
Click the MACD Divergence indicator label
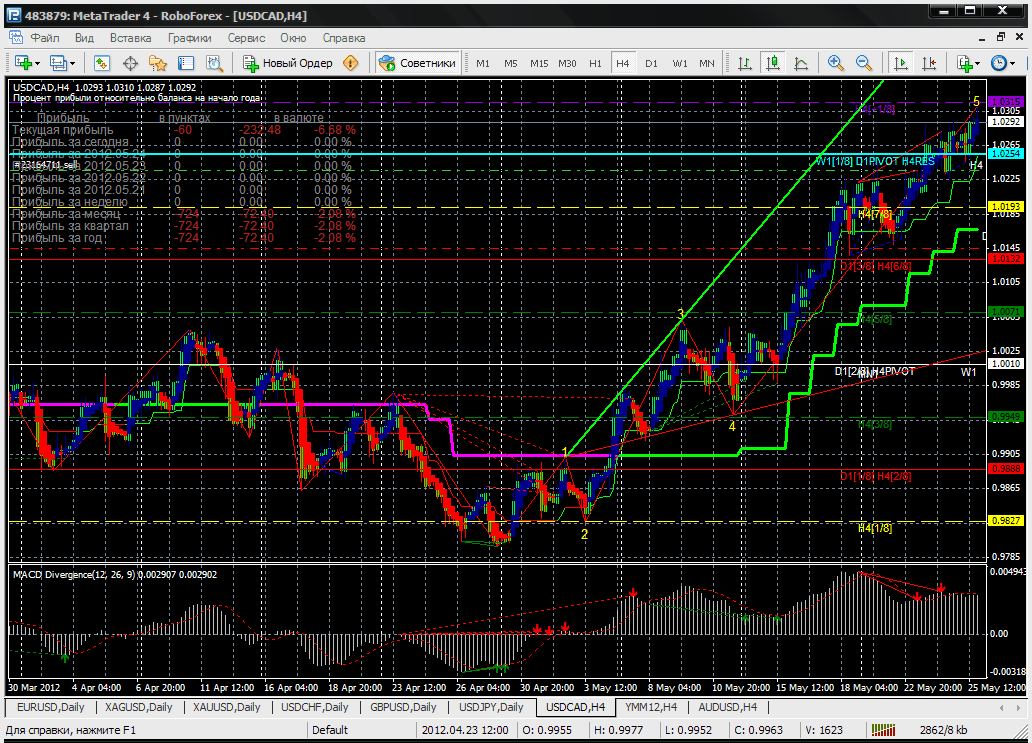115,575
